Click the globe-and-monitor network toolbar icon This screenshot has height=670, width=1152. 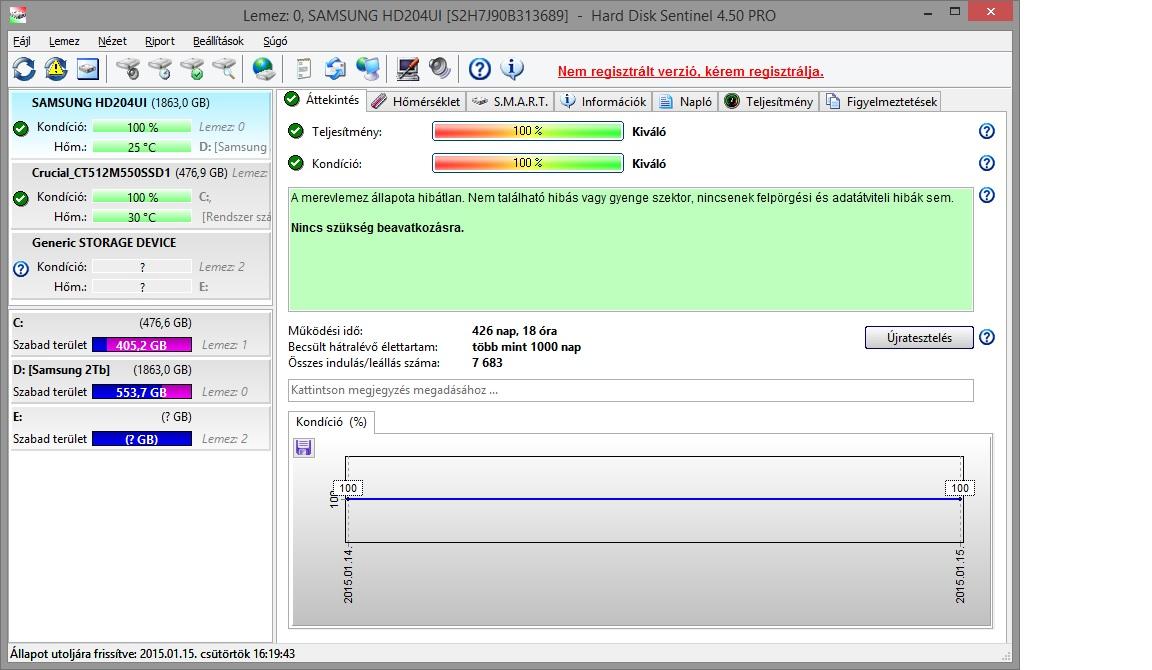click(367, 70)
